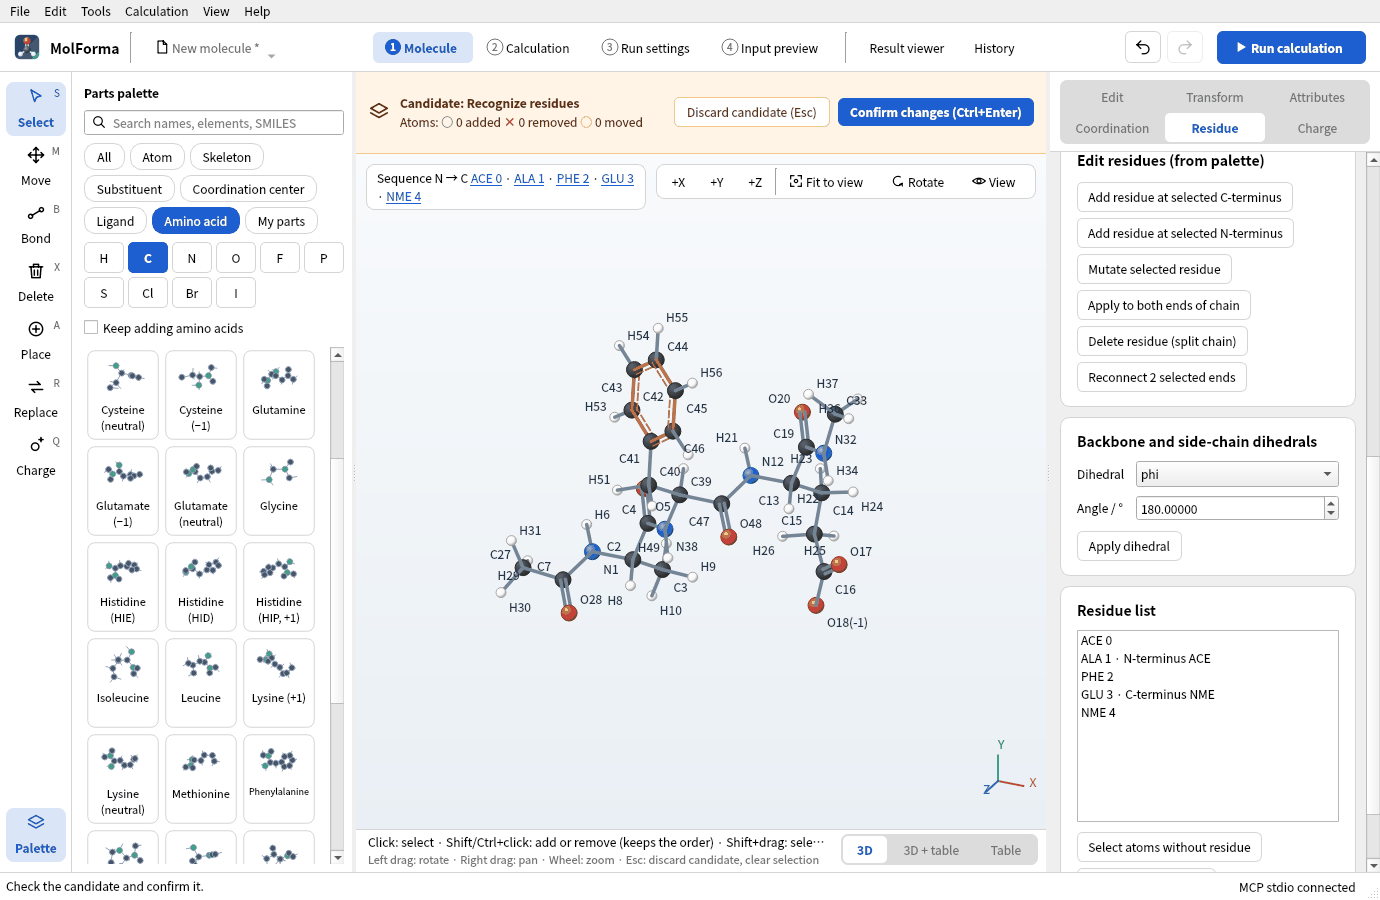
Task: Pick the Phenylalanine part thumbnail
Action: (279, 779)
